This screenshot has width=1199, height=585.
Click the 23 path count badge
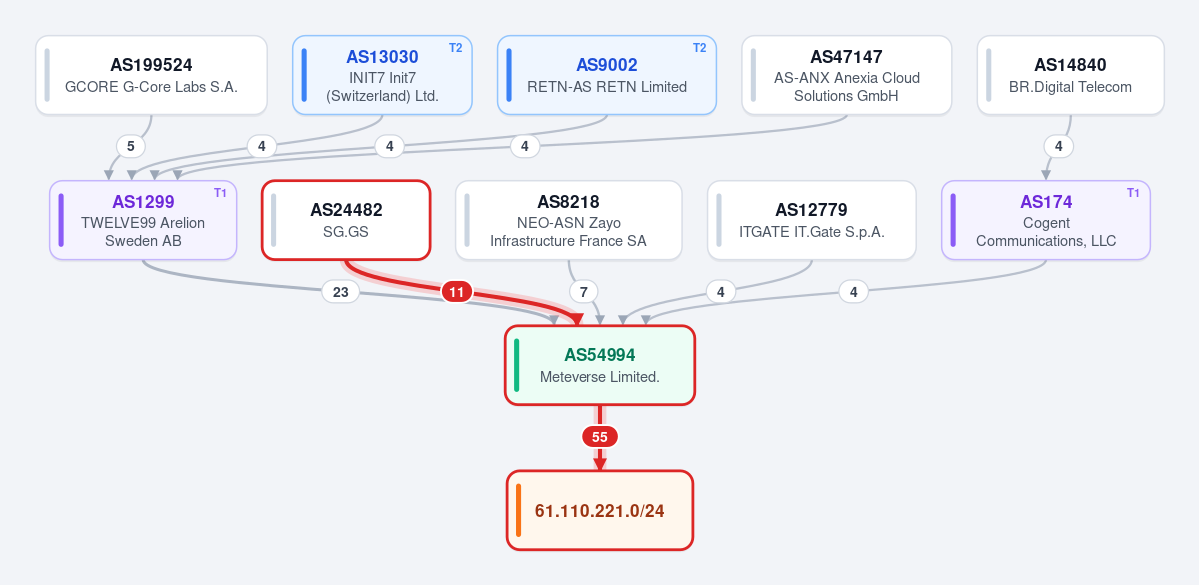[x=341, y=291]
